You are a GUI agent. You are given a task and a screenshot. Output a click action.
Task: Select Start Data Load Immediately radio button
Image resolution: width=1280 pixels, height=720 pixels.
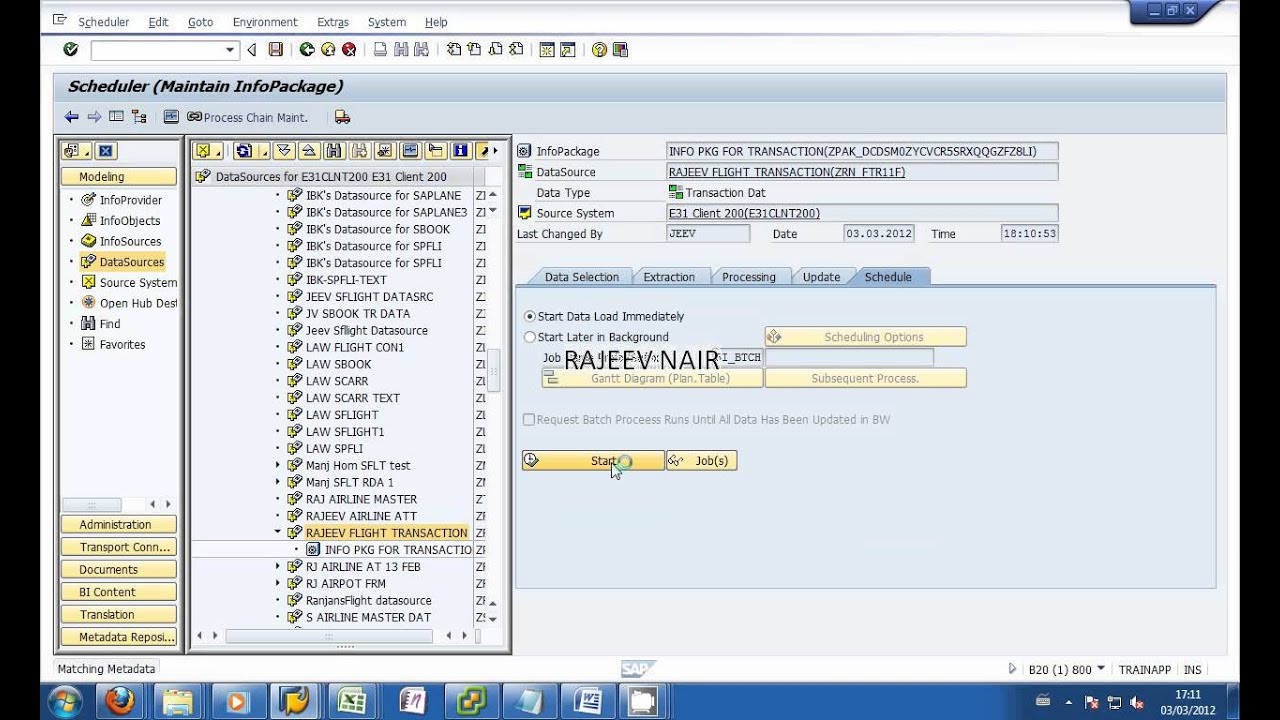(530, 316)
